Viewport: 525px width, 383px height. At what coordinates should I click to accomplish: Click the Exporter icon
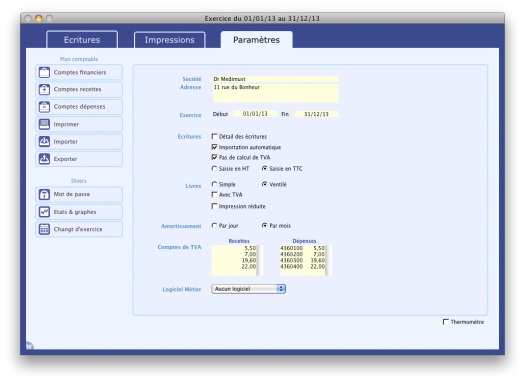[45, 159]
